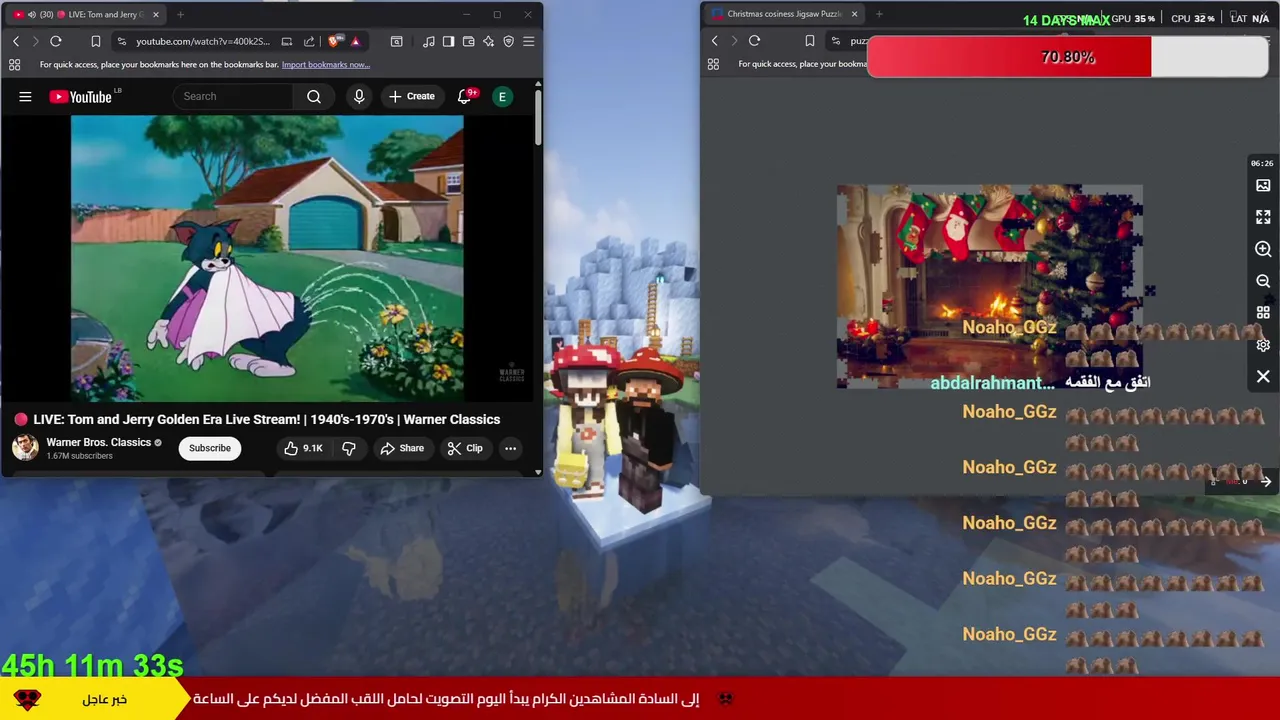Click the YouTube search input field

(x=235, y=96)
